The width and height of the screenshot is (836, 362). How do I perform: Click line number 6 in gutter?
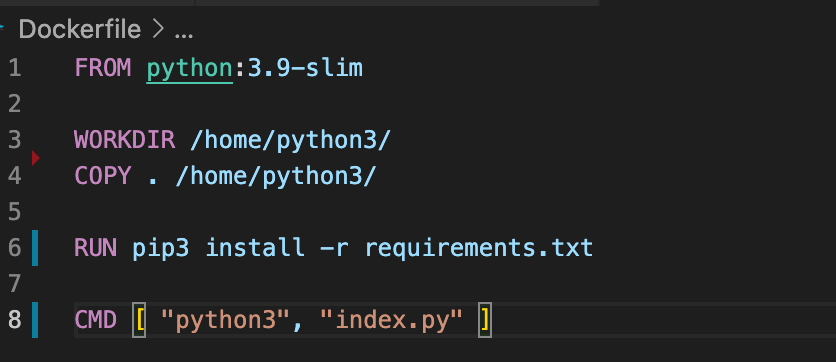tap(15, 247)
